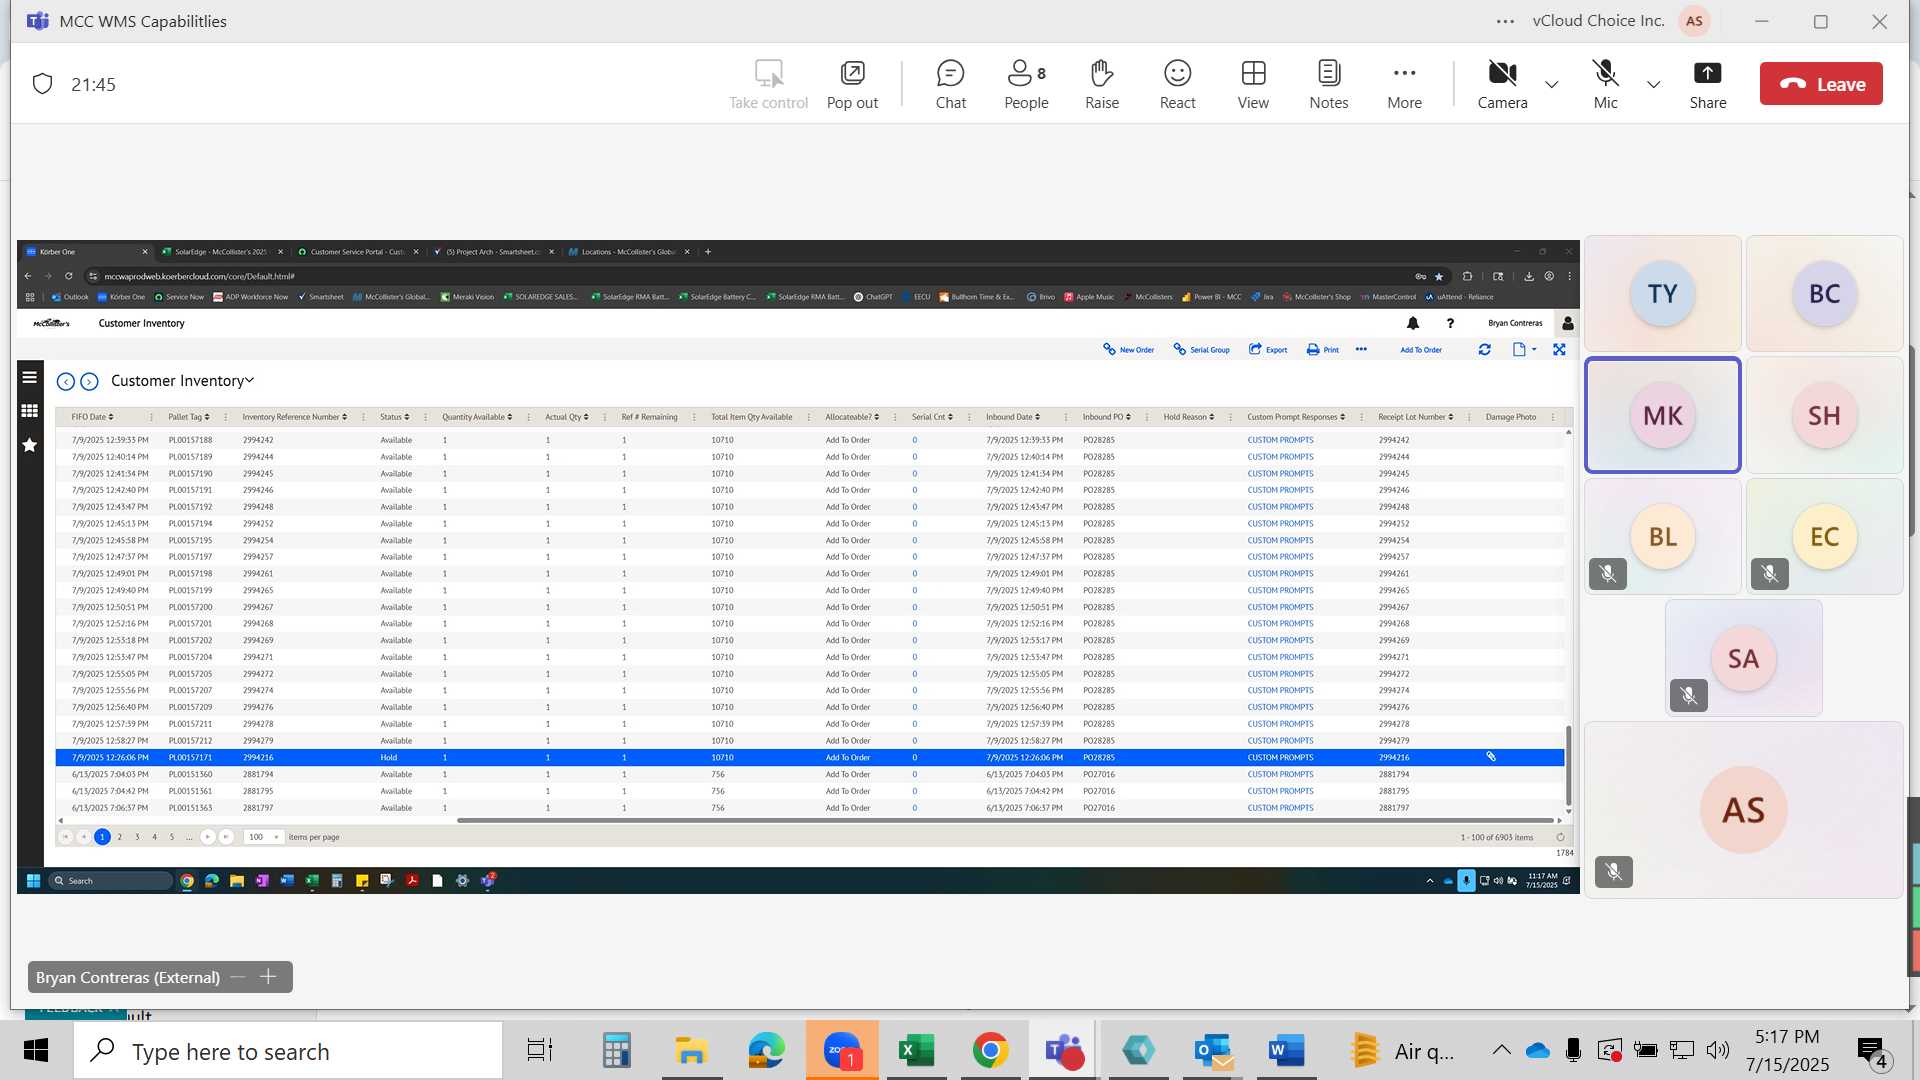Zoom out on Bryan Contreras's shared content

[x=238, y=977]
